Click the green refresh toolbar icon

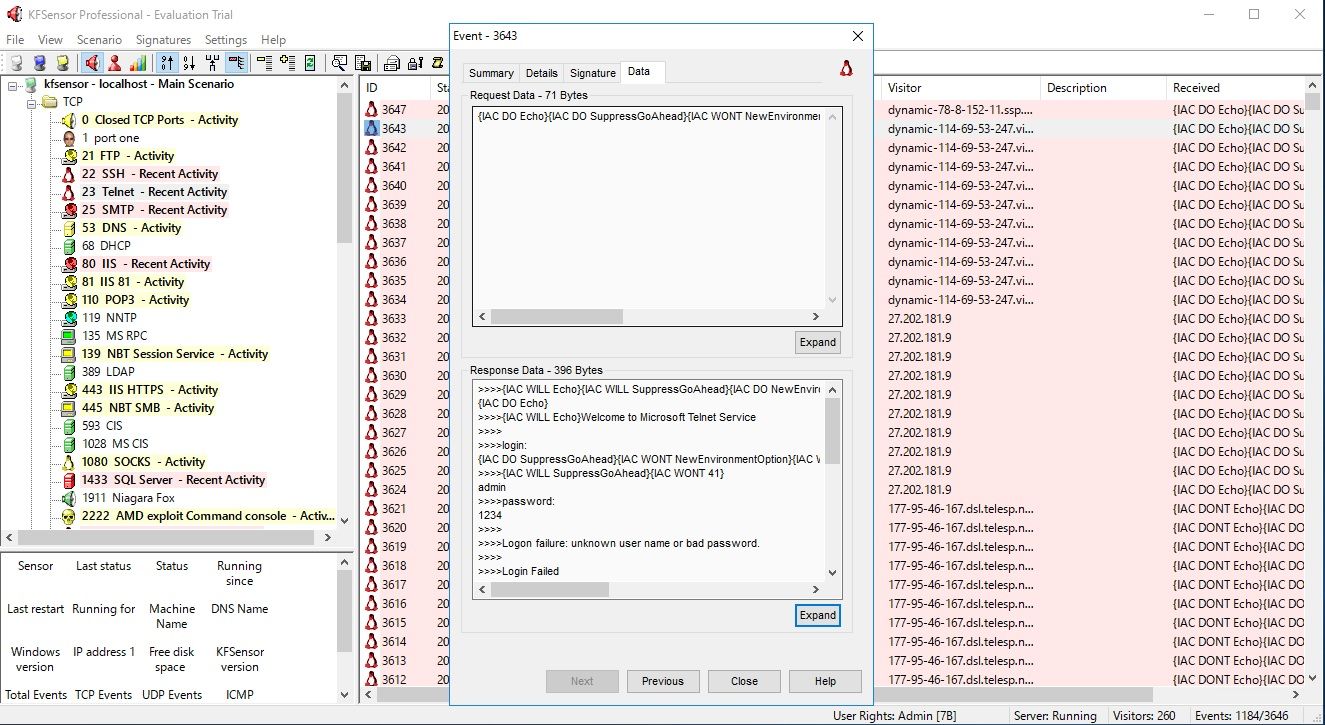[x=311, y=63]
